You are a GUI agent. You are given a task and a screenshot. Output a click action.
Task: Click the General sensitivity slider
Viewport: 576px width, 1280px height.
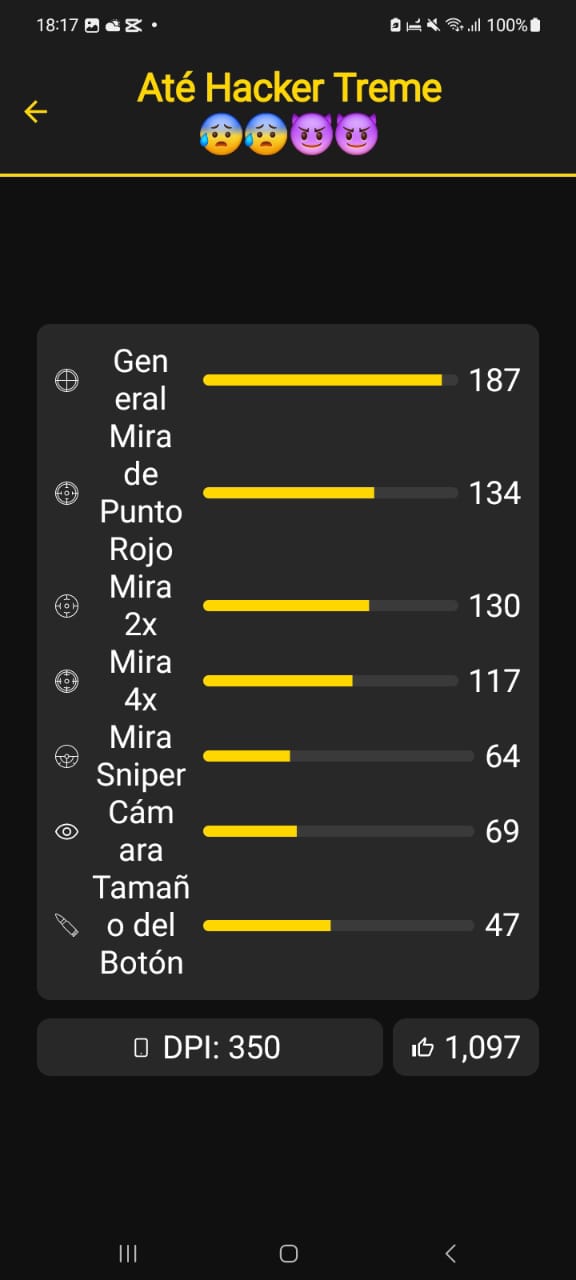pyautogui.click(x=330, y=380)
